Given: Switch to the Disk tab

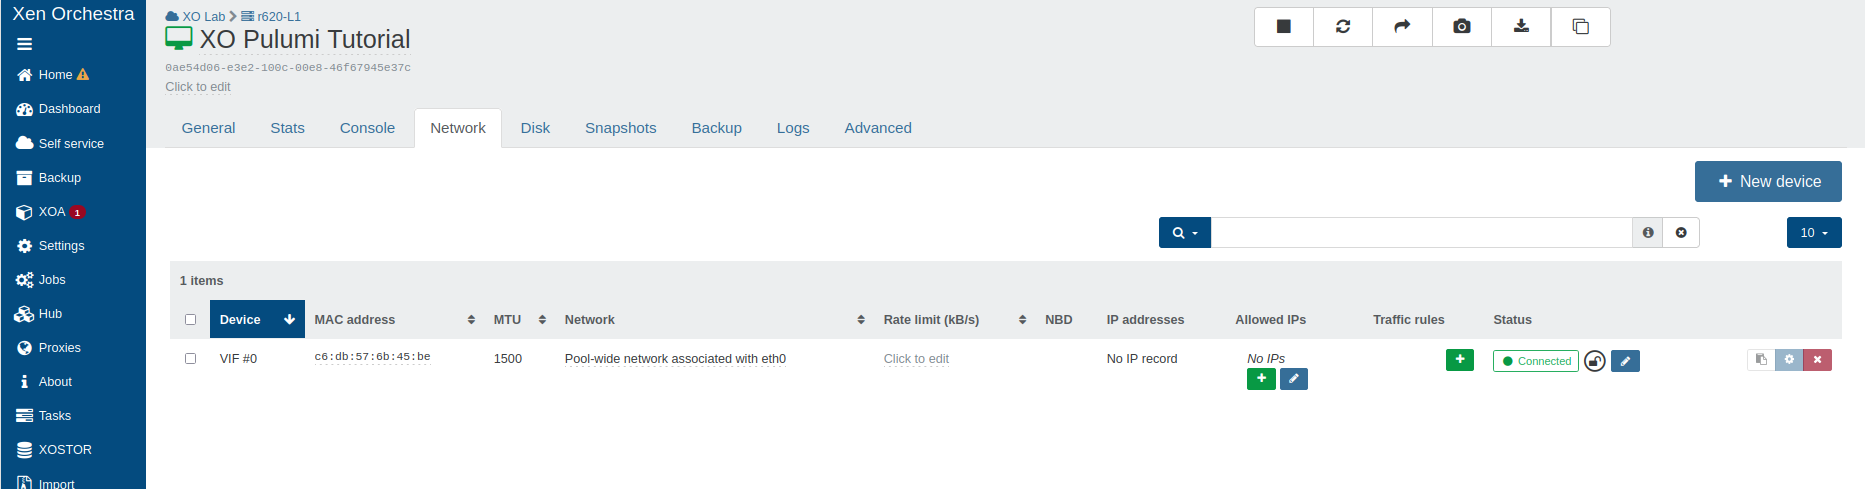Looking at the screenshot, I should (x=535, y=128).
